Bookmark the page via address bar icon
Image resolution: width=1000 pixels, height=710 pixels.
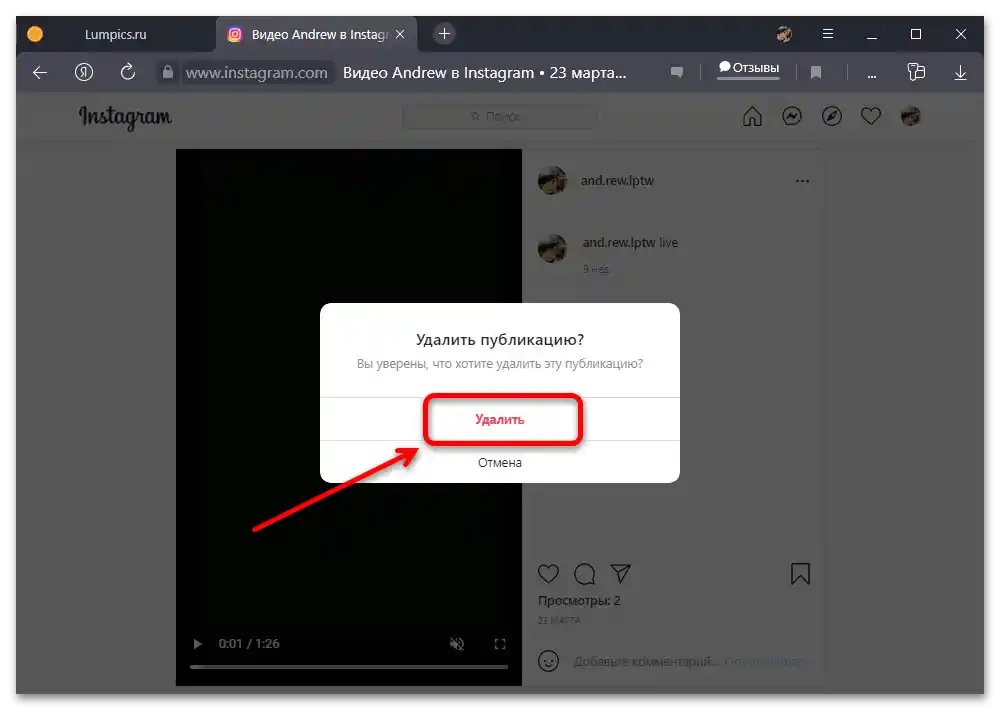816,73
